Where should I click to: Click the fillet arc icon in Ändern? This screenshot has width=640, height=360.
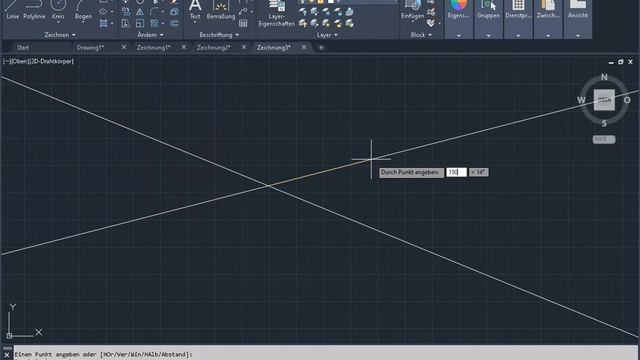(x=154, y=11)
